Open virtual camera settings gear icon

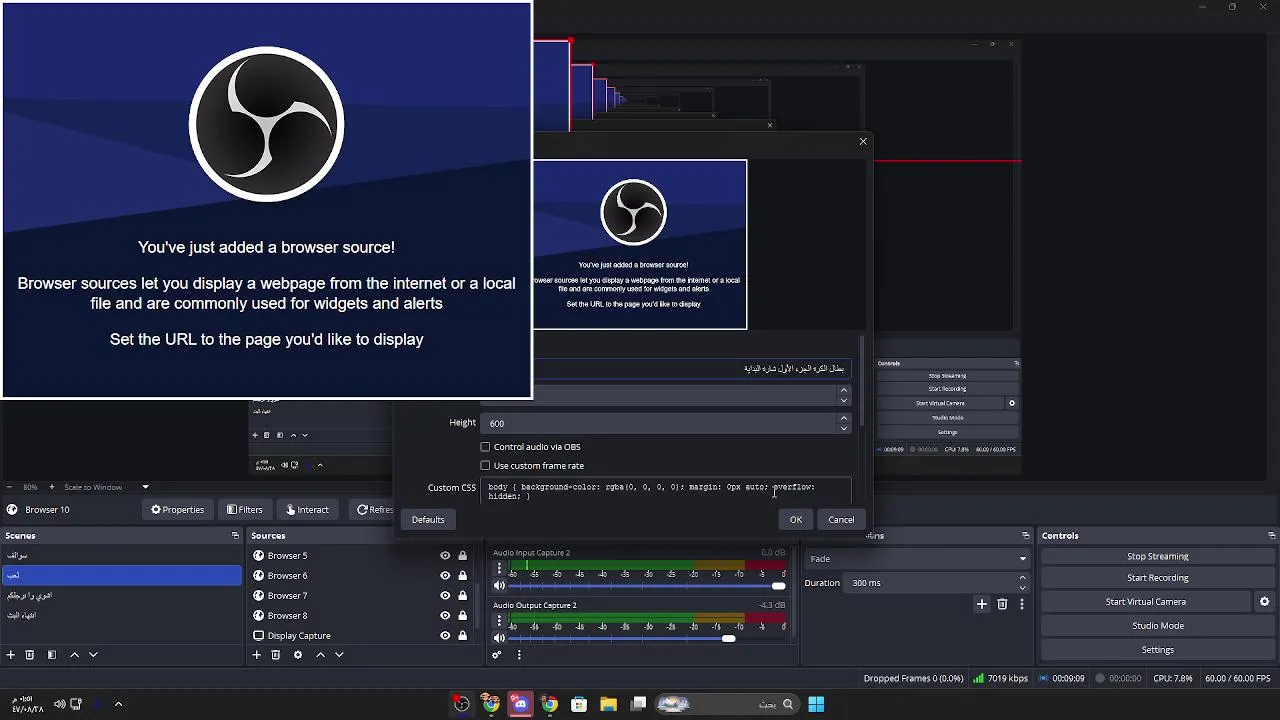[1264, 602]
